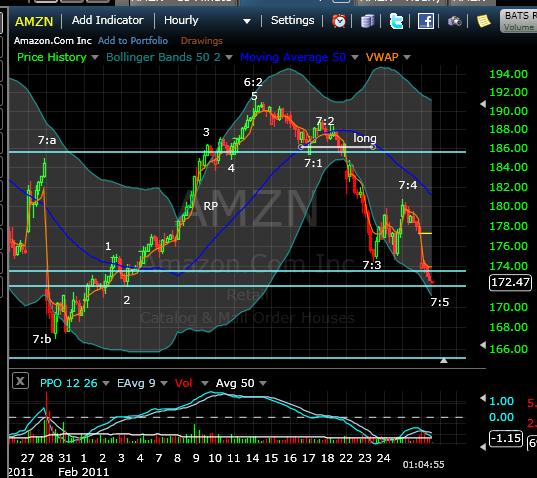
Task: Click the Moving Average 50 label
Action: click(x=293, y=57)
